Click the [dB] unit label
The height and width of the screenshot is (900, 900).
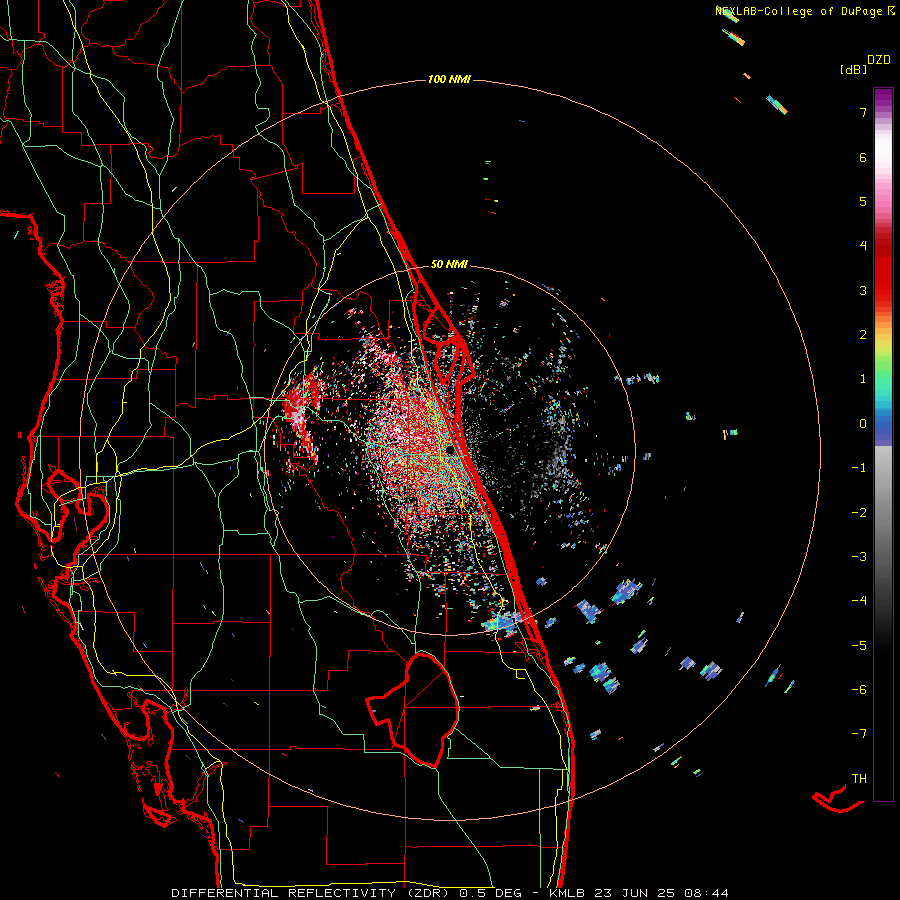[853, 69]
